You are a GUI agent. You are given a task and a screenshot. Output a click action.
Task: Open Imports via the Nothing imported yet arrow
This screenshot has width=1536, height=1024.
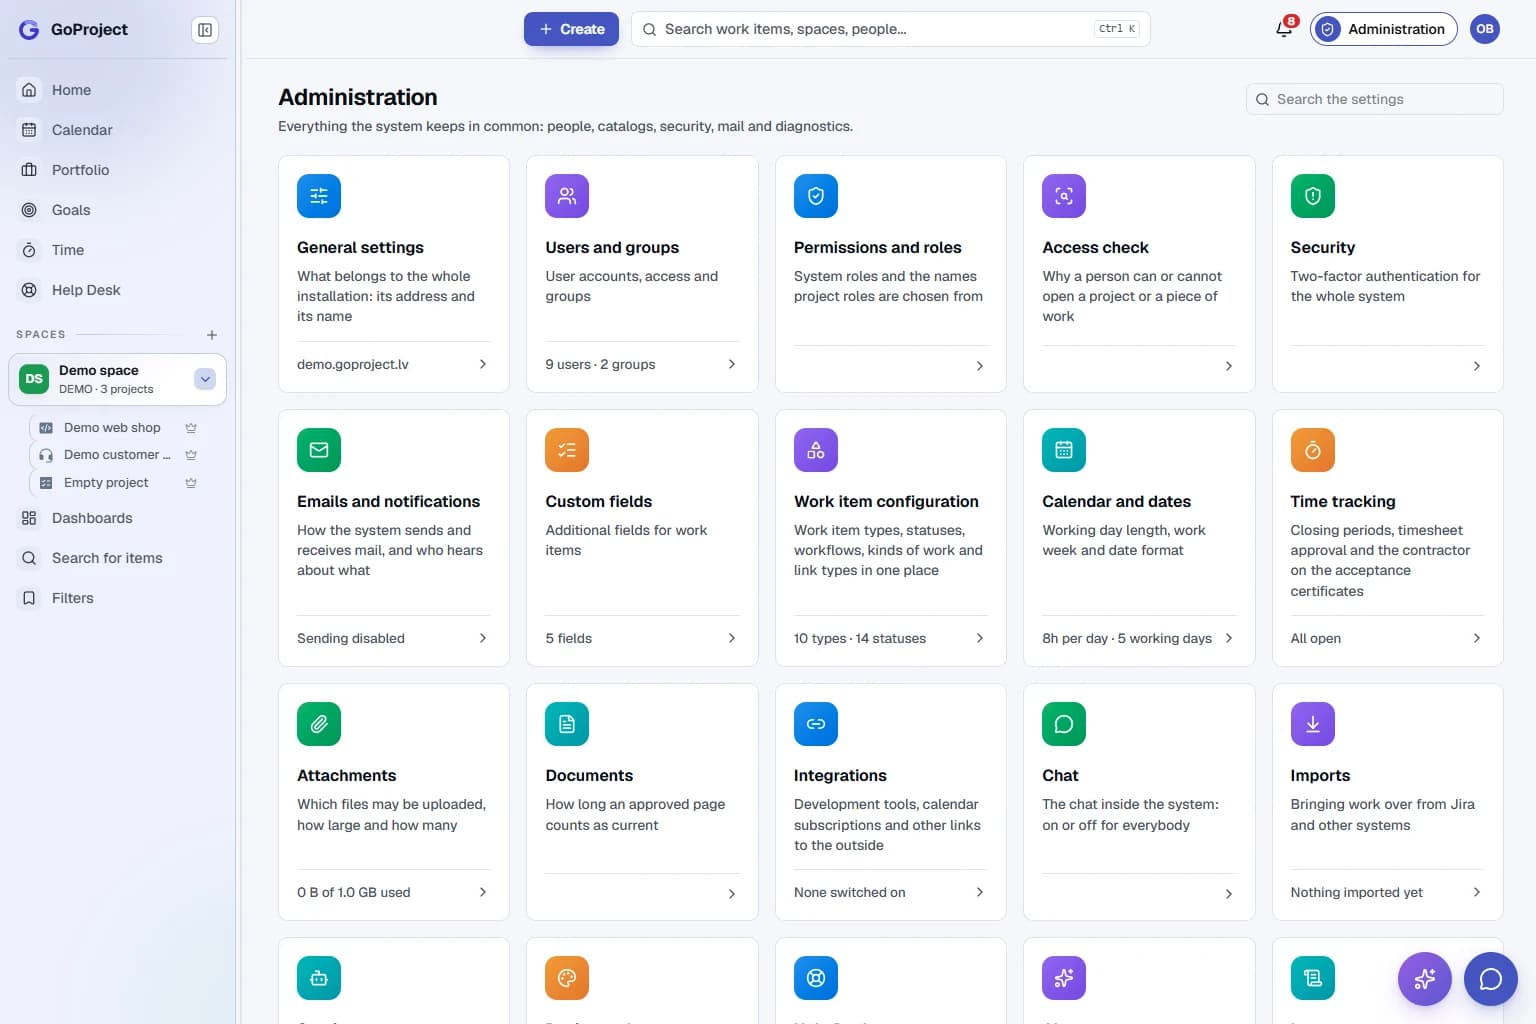point(1477,892)
